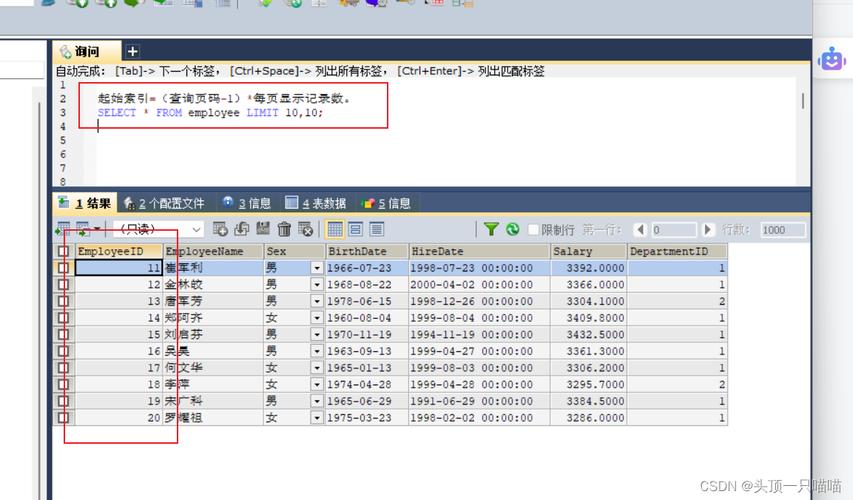Sort by the BirthDate column header
This screenshot has height=500, width=853.
coord(367,251)
